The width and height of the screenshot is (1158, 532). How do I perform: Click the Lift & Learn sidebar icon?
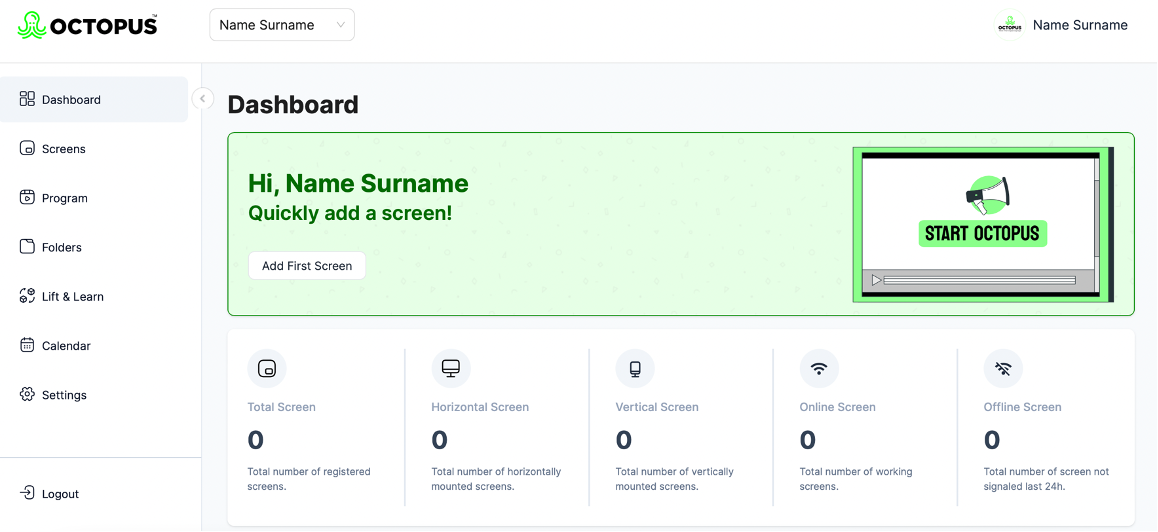(x=27, y=296)
